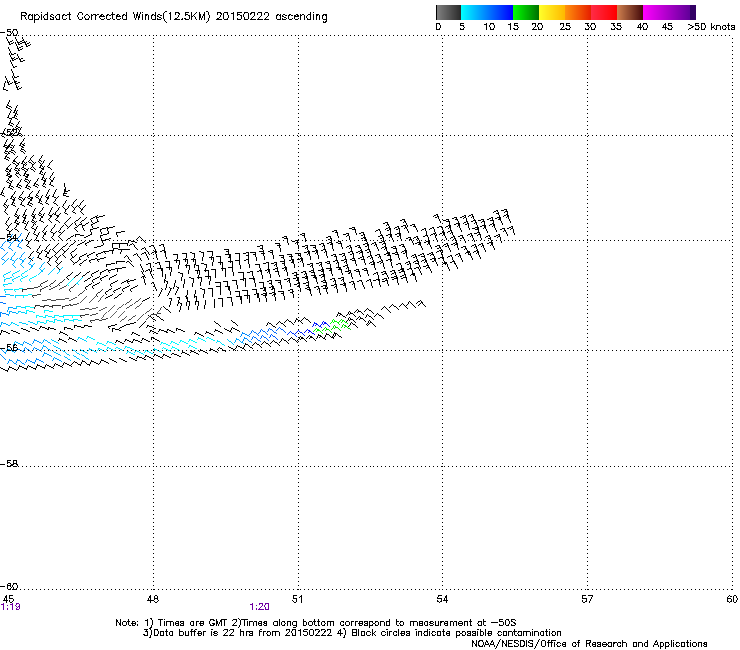Click the purple '1:19' time stamp
The width and height of the screenshot is (740, 650).
(x=10, y=607)
